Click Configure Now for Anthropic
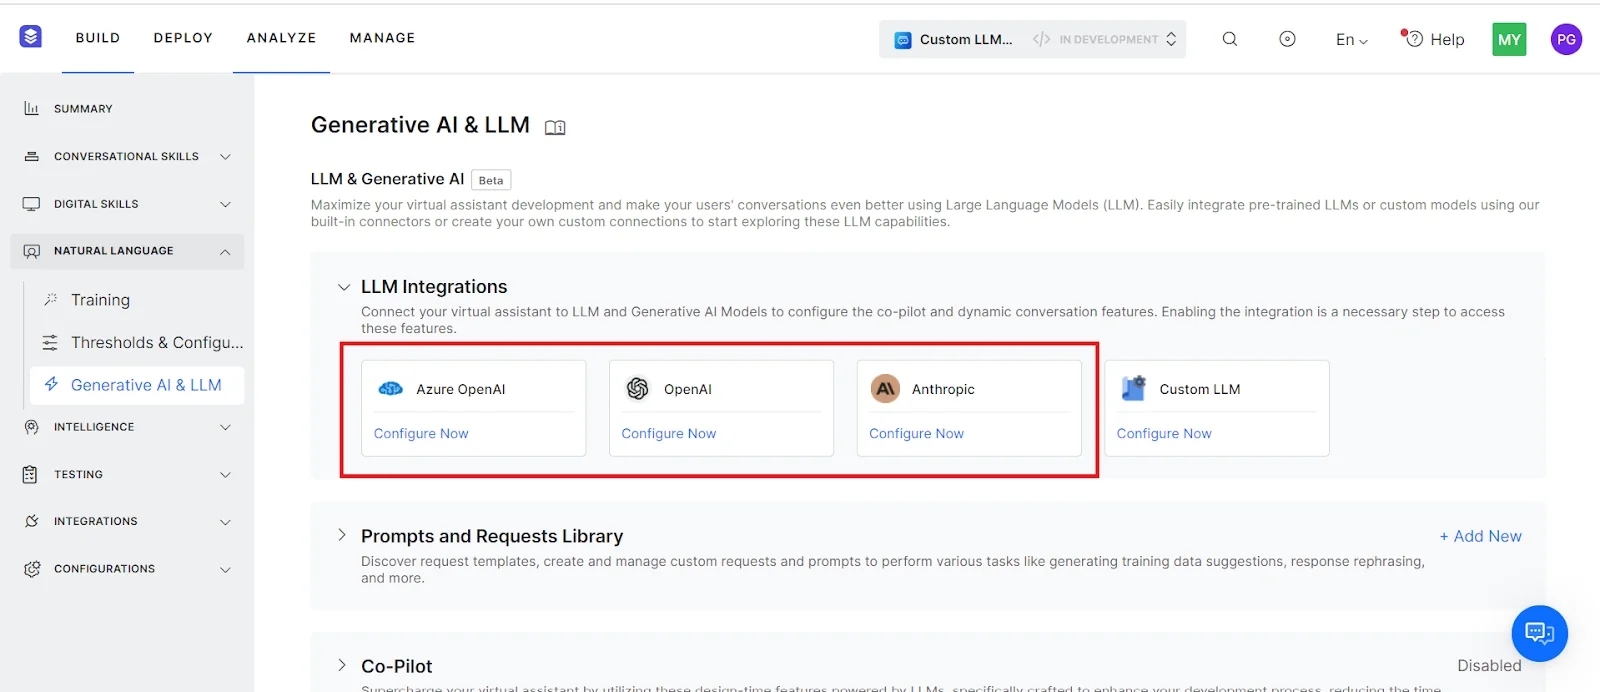Image resolution: width=1600 pixels, height=692 pixels. [x=916, y=433]
